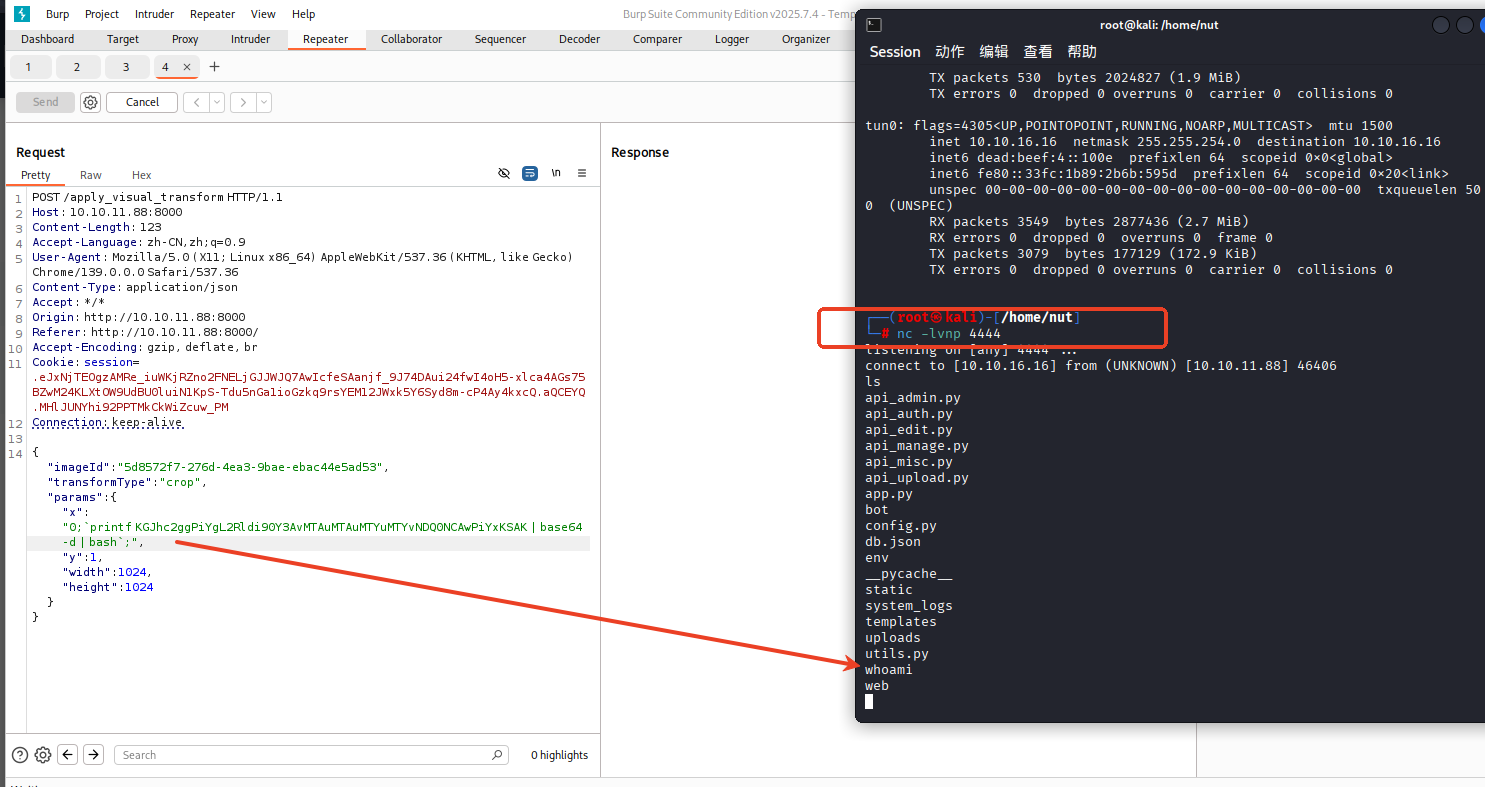The height and width of the screenshot is (787, 1485).
Task: Open the View menu
Action: 263,14
